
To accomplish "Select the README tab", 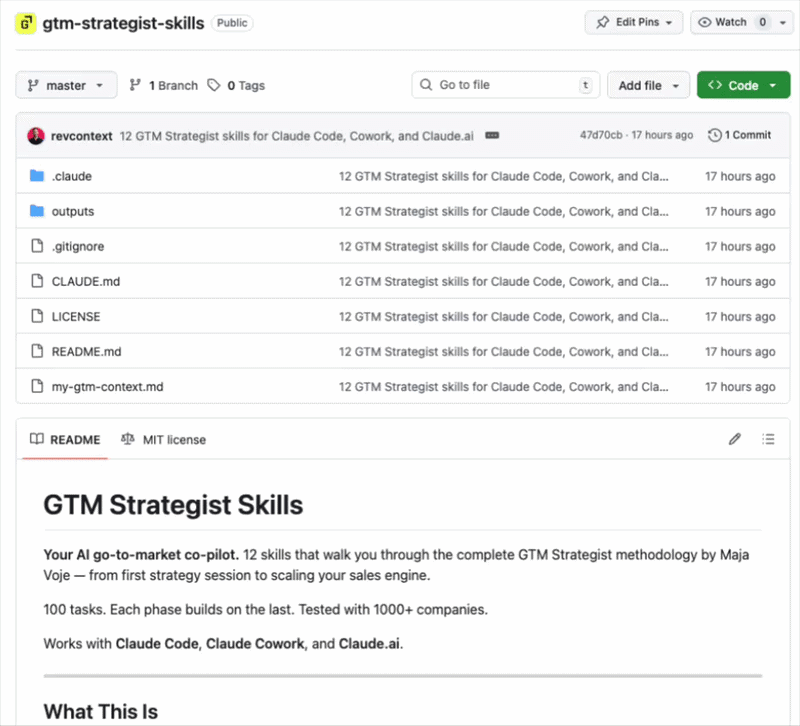I will 65,439.
